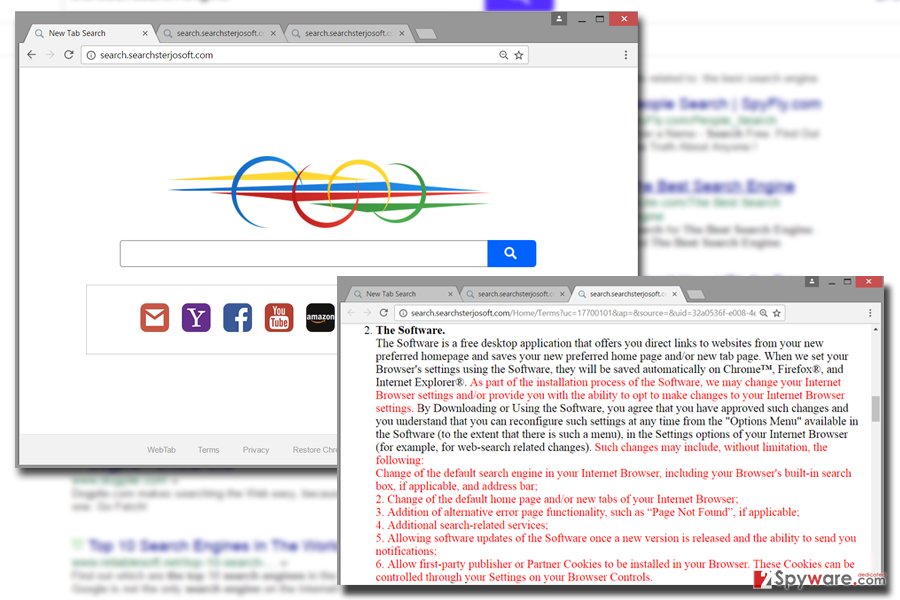Click the blue search button with magnifier
The height and width of the screenshot is (600, 900).
click(511, 253)
